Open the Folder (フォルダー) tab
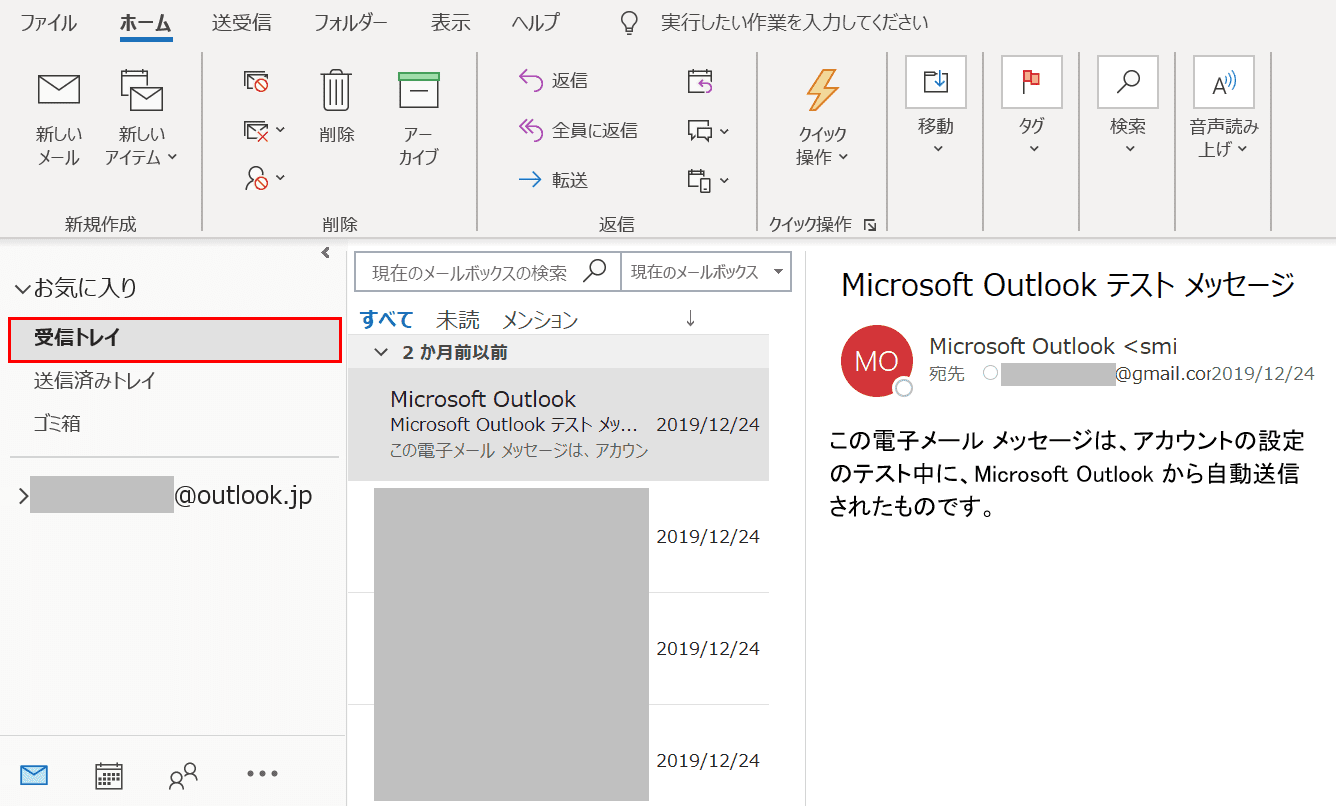This screenshot has width=1336, height=806. click(351, 22)
